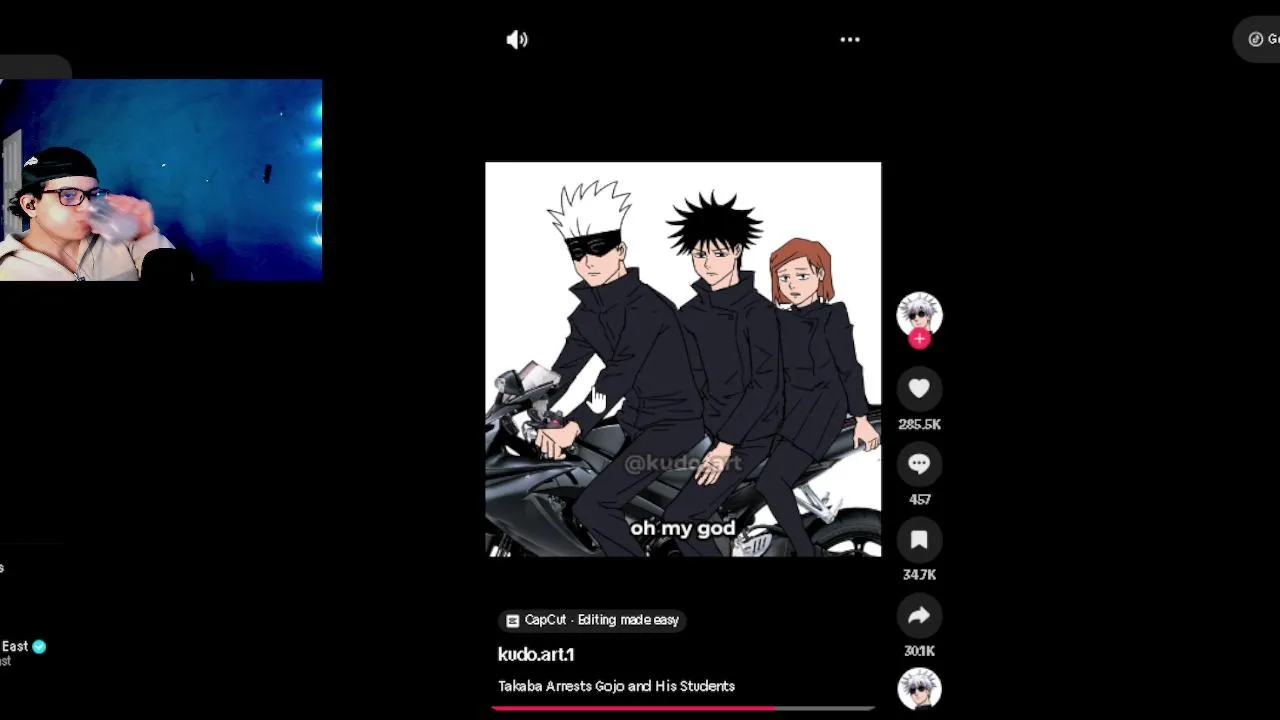Share the video with the arrow icon
Screen dimensions: 1280x720
tap(919, 616)
